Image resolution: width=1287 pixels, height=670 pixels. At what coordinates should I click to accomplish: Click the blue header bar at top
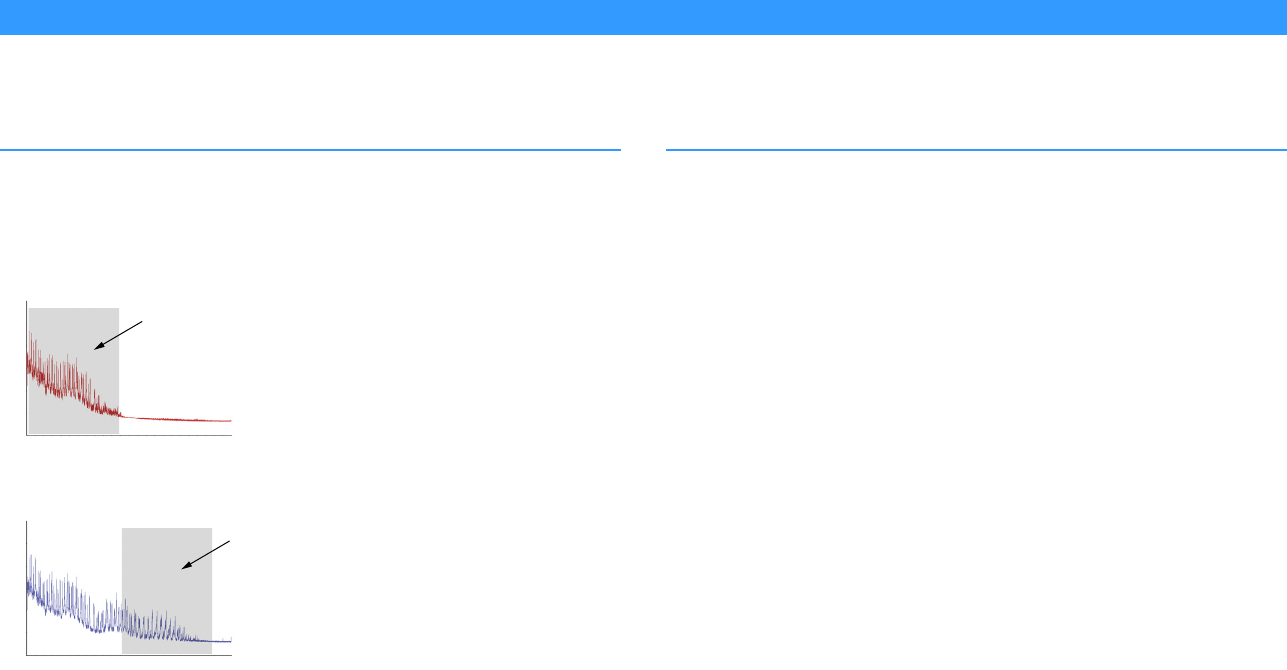tap(643, 17)
